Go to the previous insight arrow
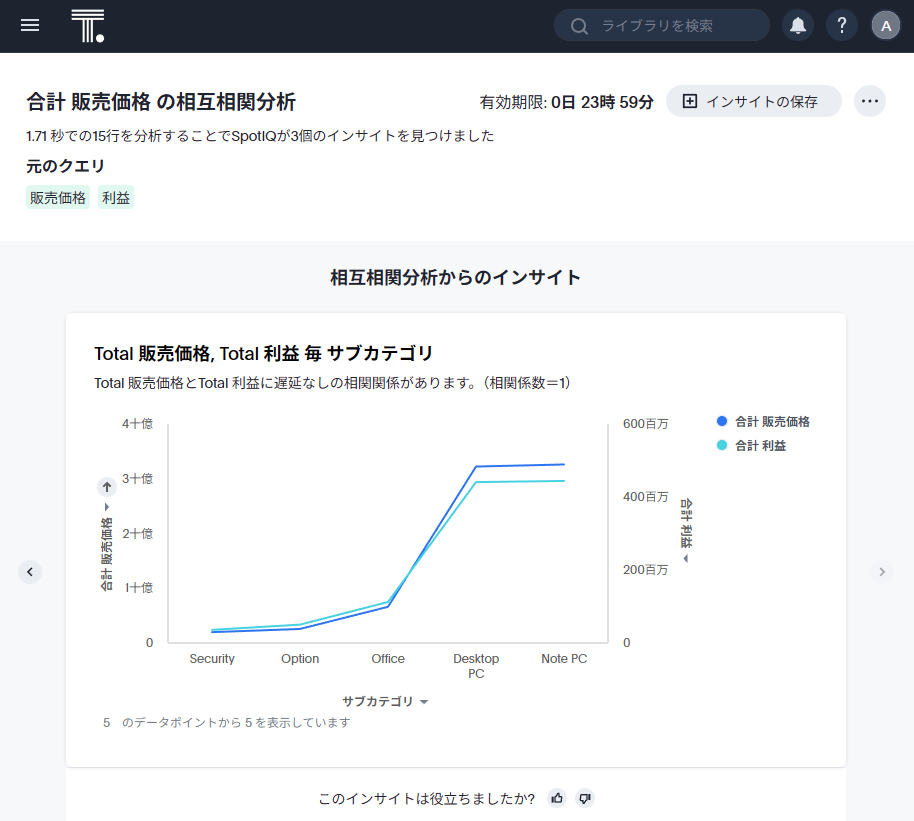 [x=30, y=572]
